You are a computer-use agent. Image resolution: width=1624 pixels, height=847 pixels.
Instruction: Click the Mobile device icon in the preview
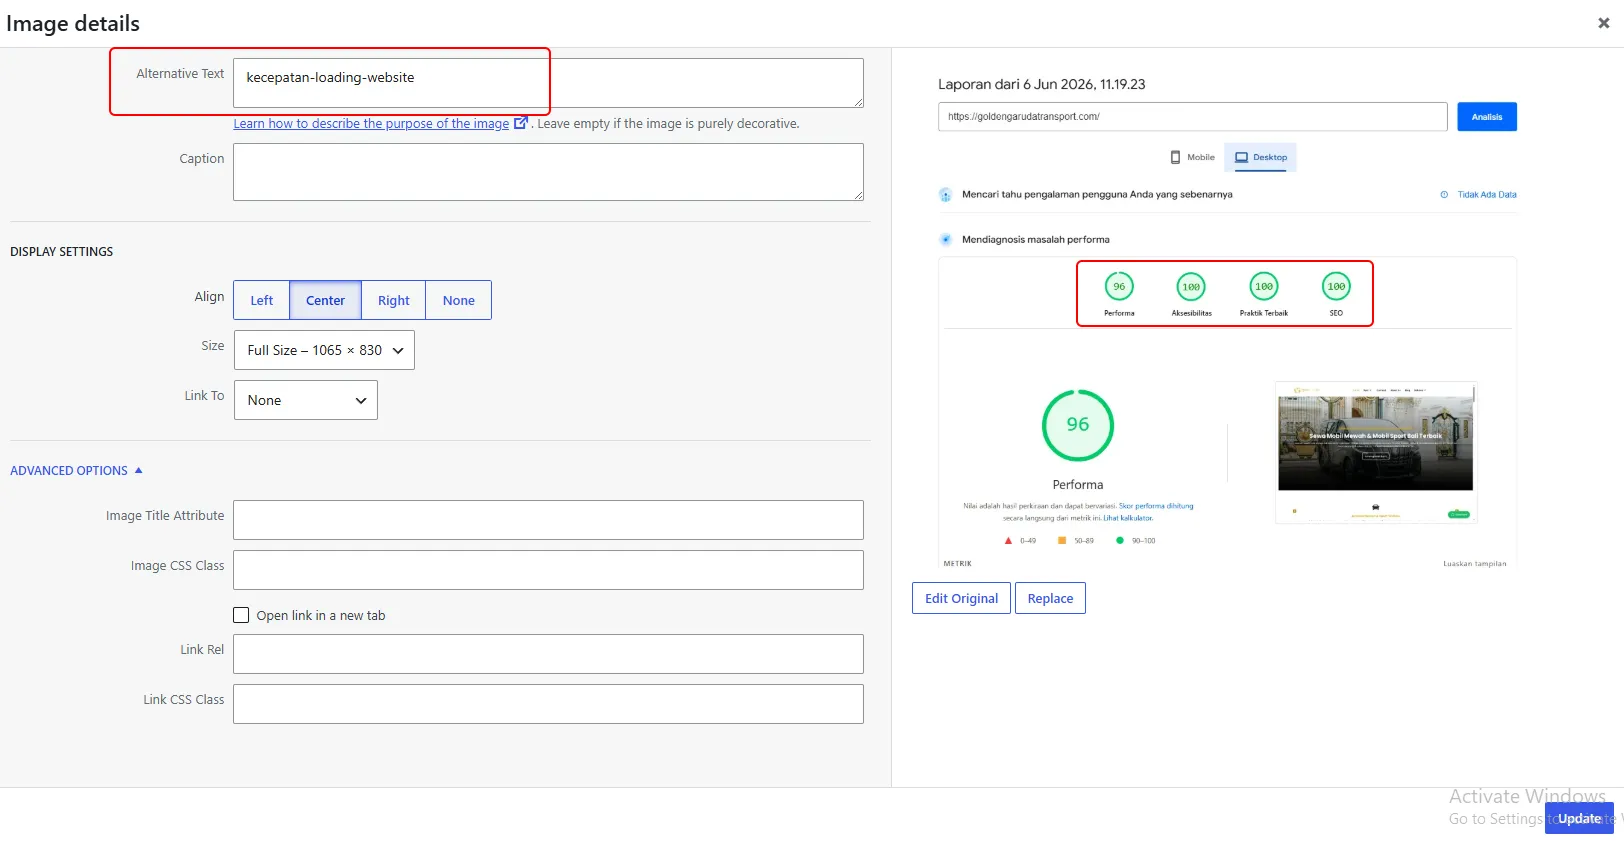[1176, 157]
